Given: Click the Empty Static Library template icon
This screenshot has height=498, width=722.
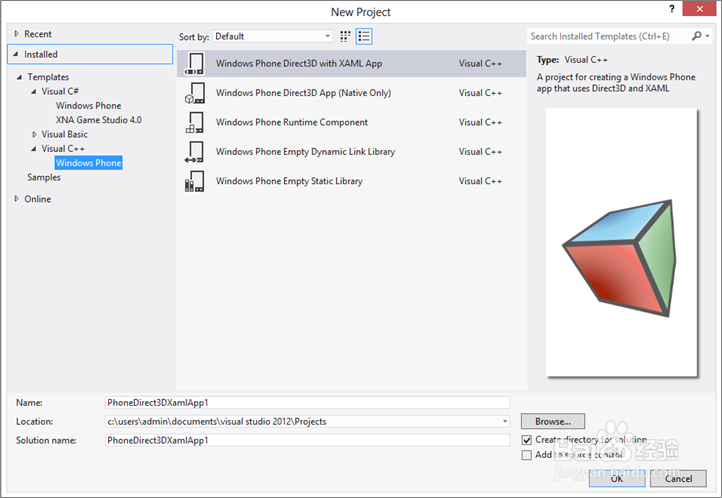Looking at the screenshot, I should click(x=194, y=181).
